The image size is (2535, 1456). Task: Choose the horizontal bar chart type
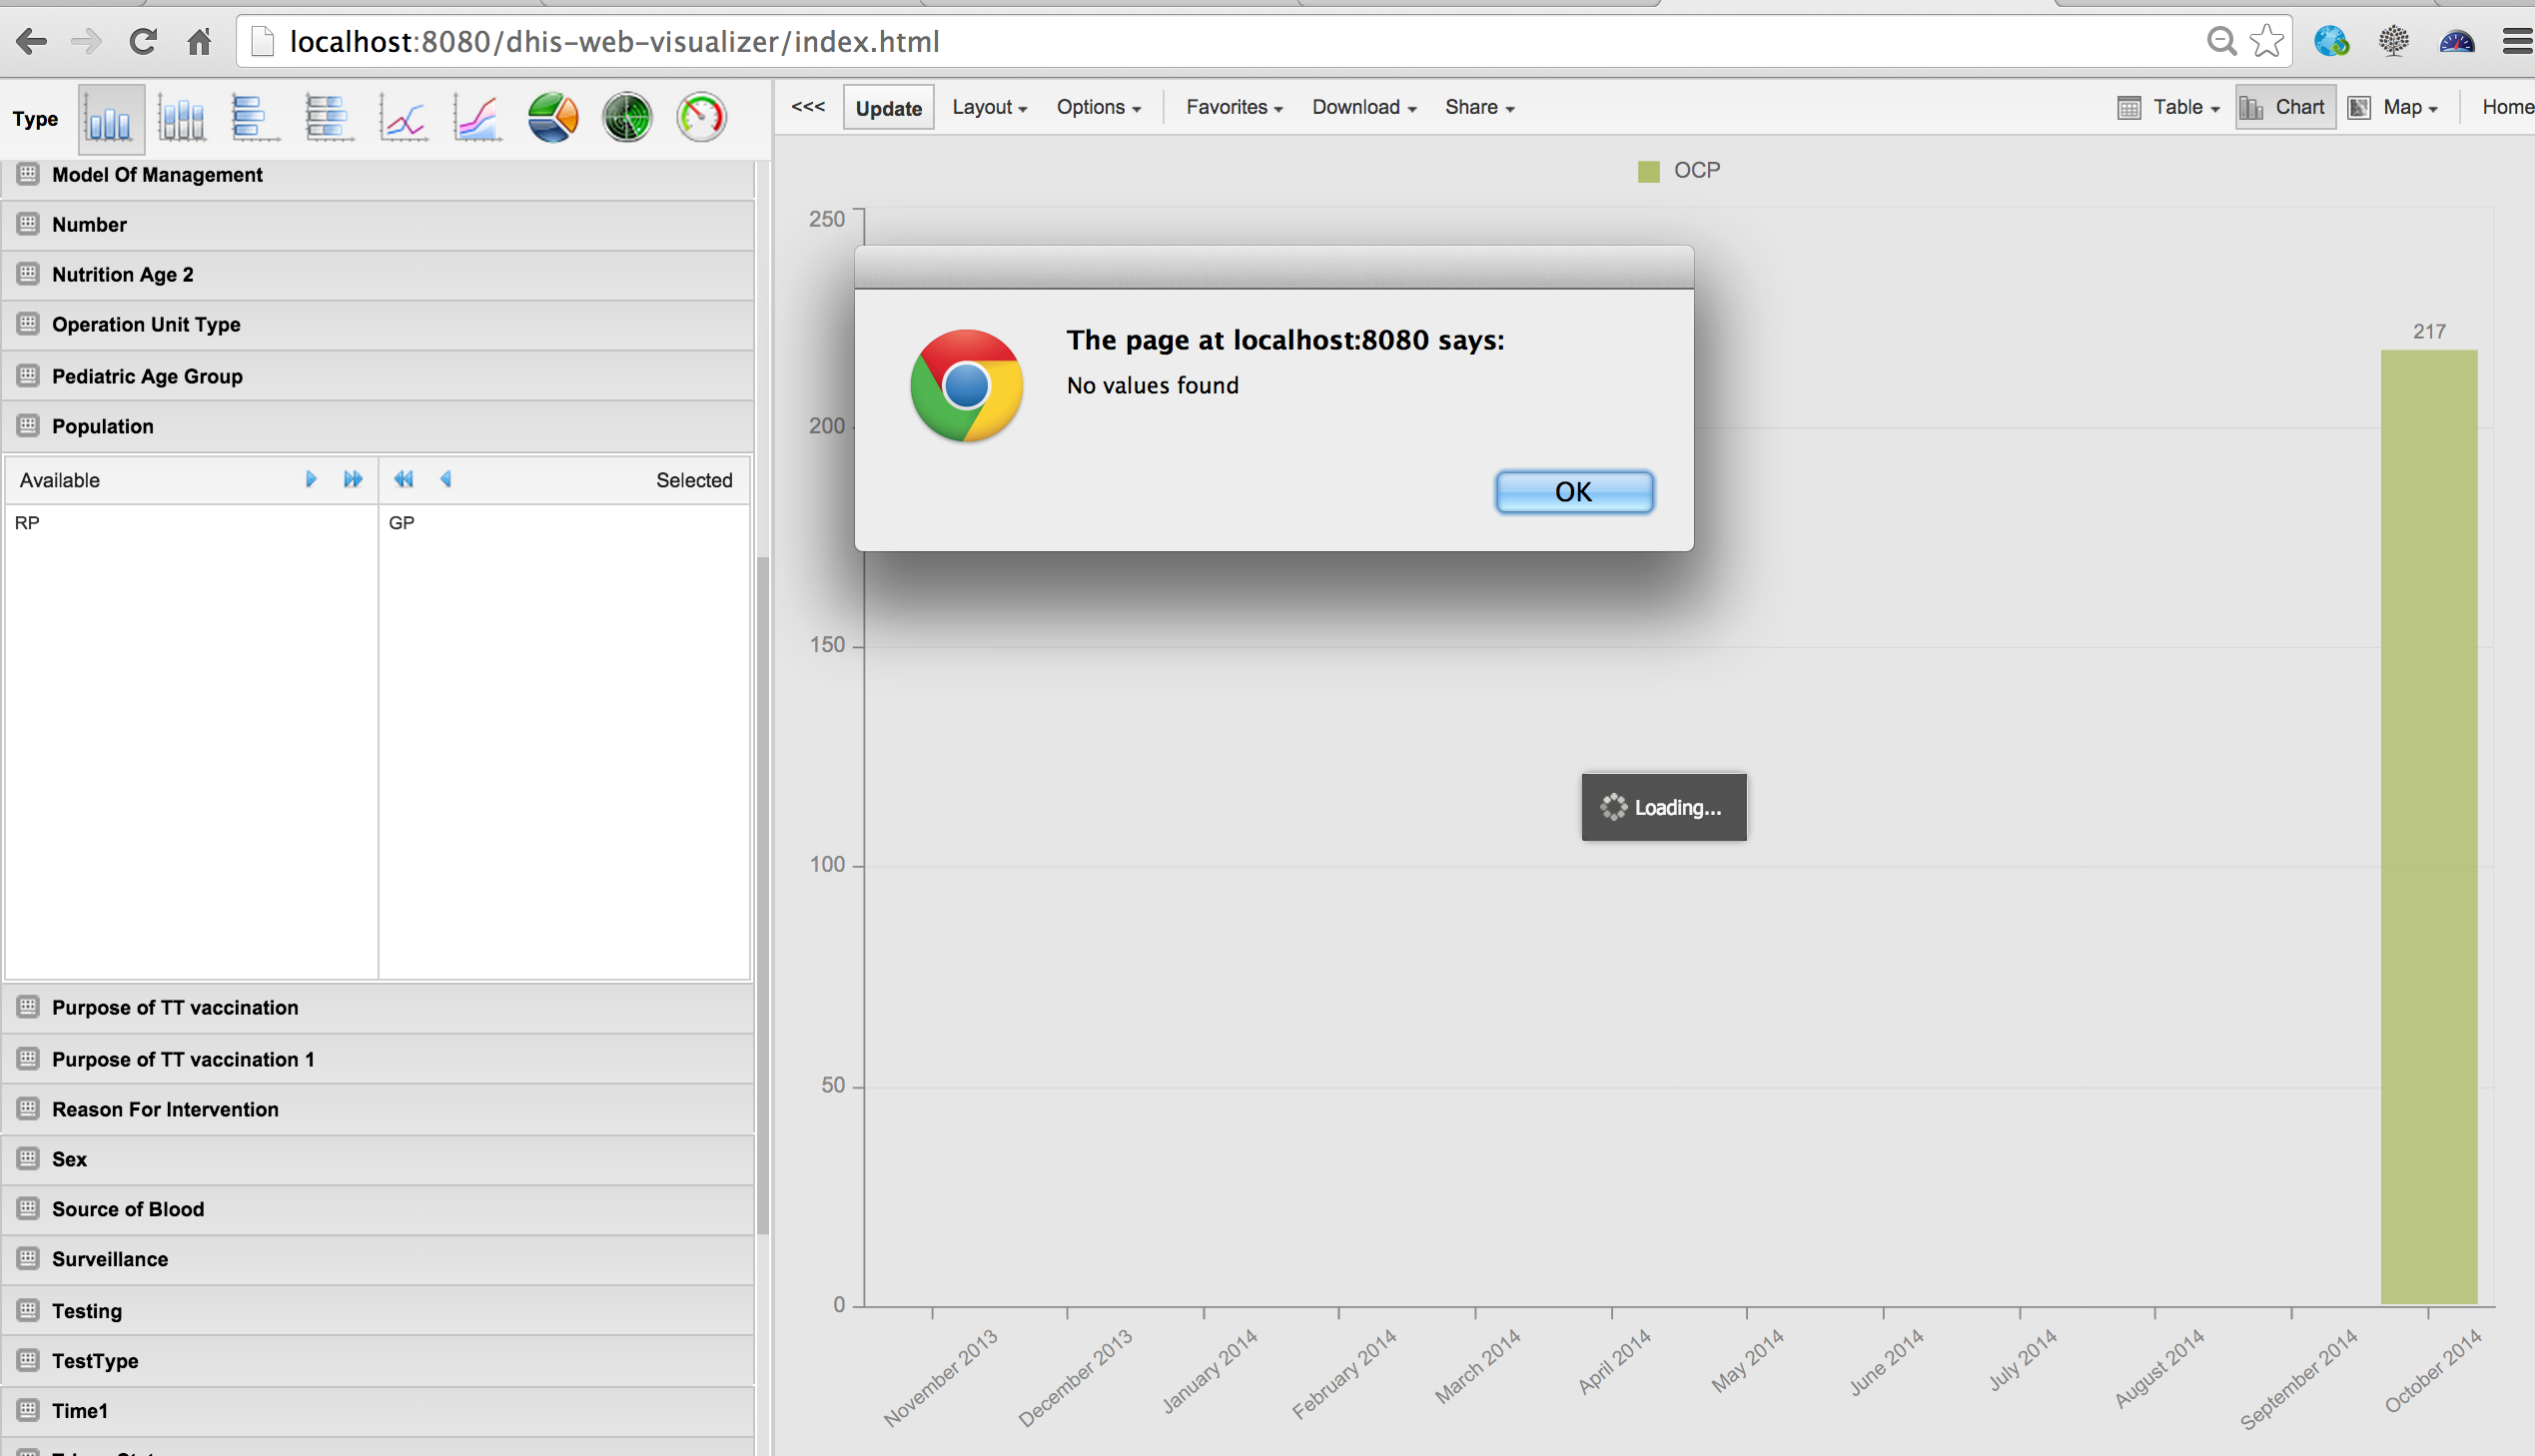tap(255, 119)
